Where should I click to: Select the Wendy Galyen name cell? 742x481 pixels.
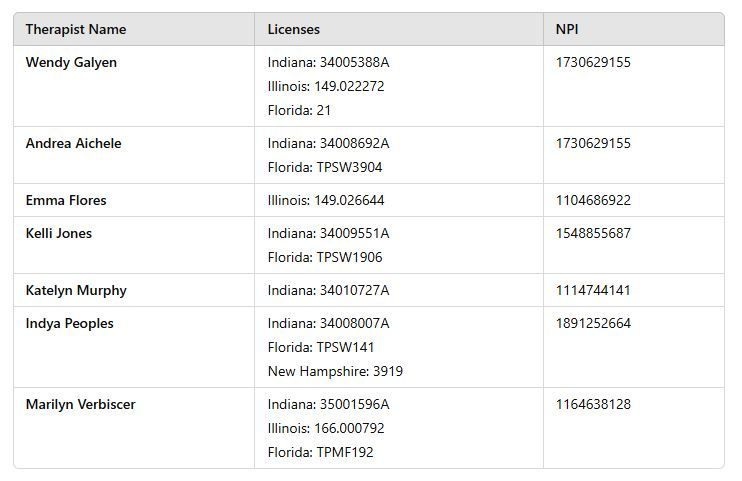pos(71,62)
